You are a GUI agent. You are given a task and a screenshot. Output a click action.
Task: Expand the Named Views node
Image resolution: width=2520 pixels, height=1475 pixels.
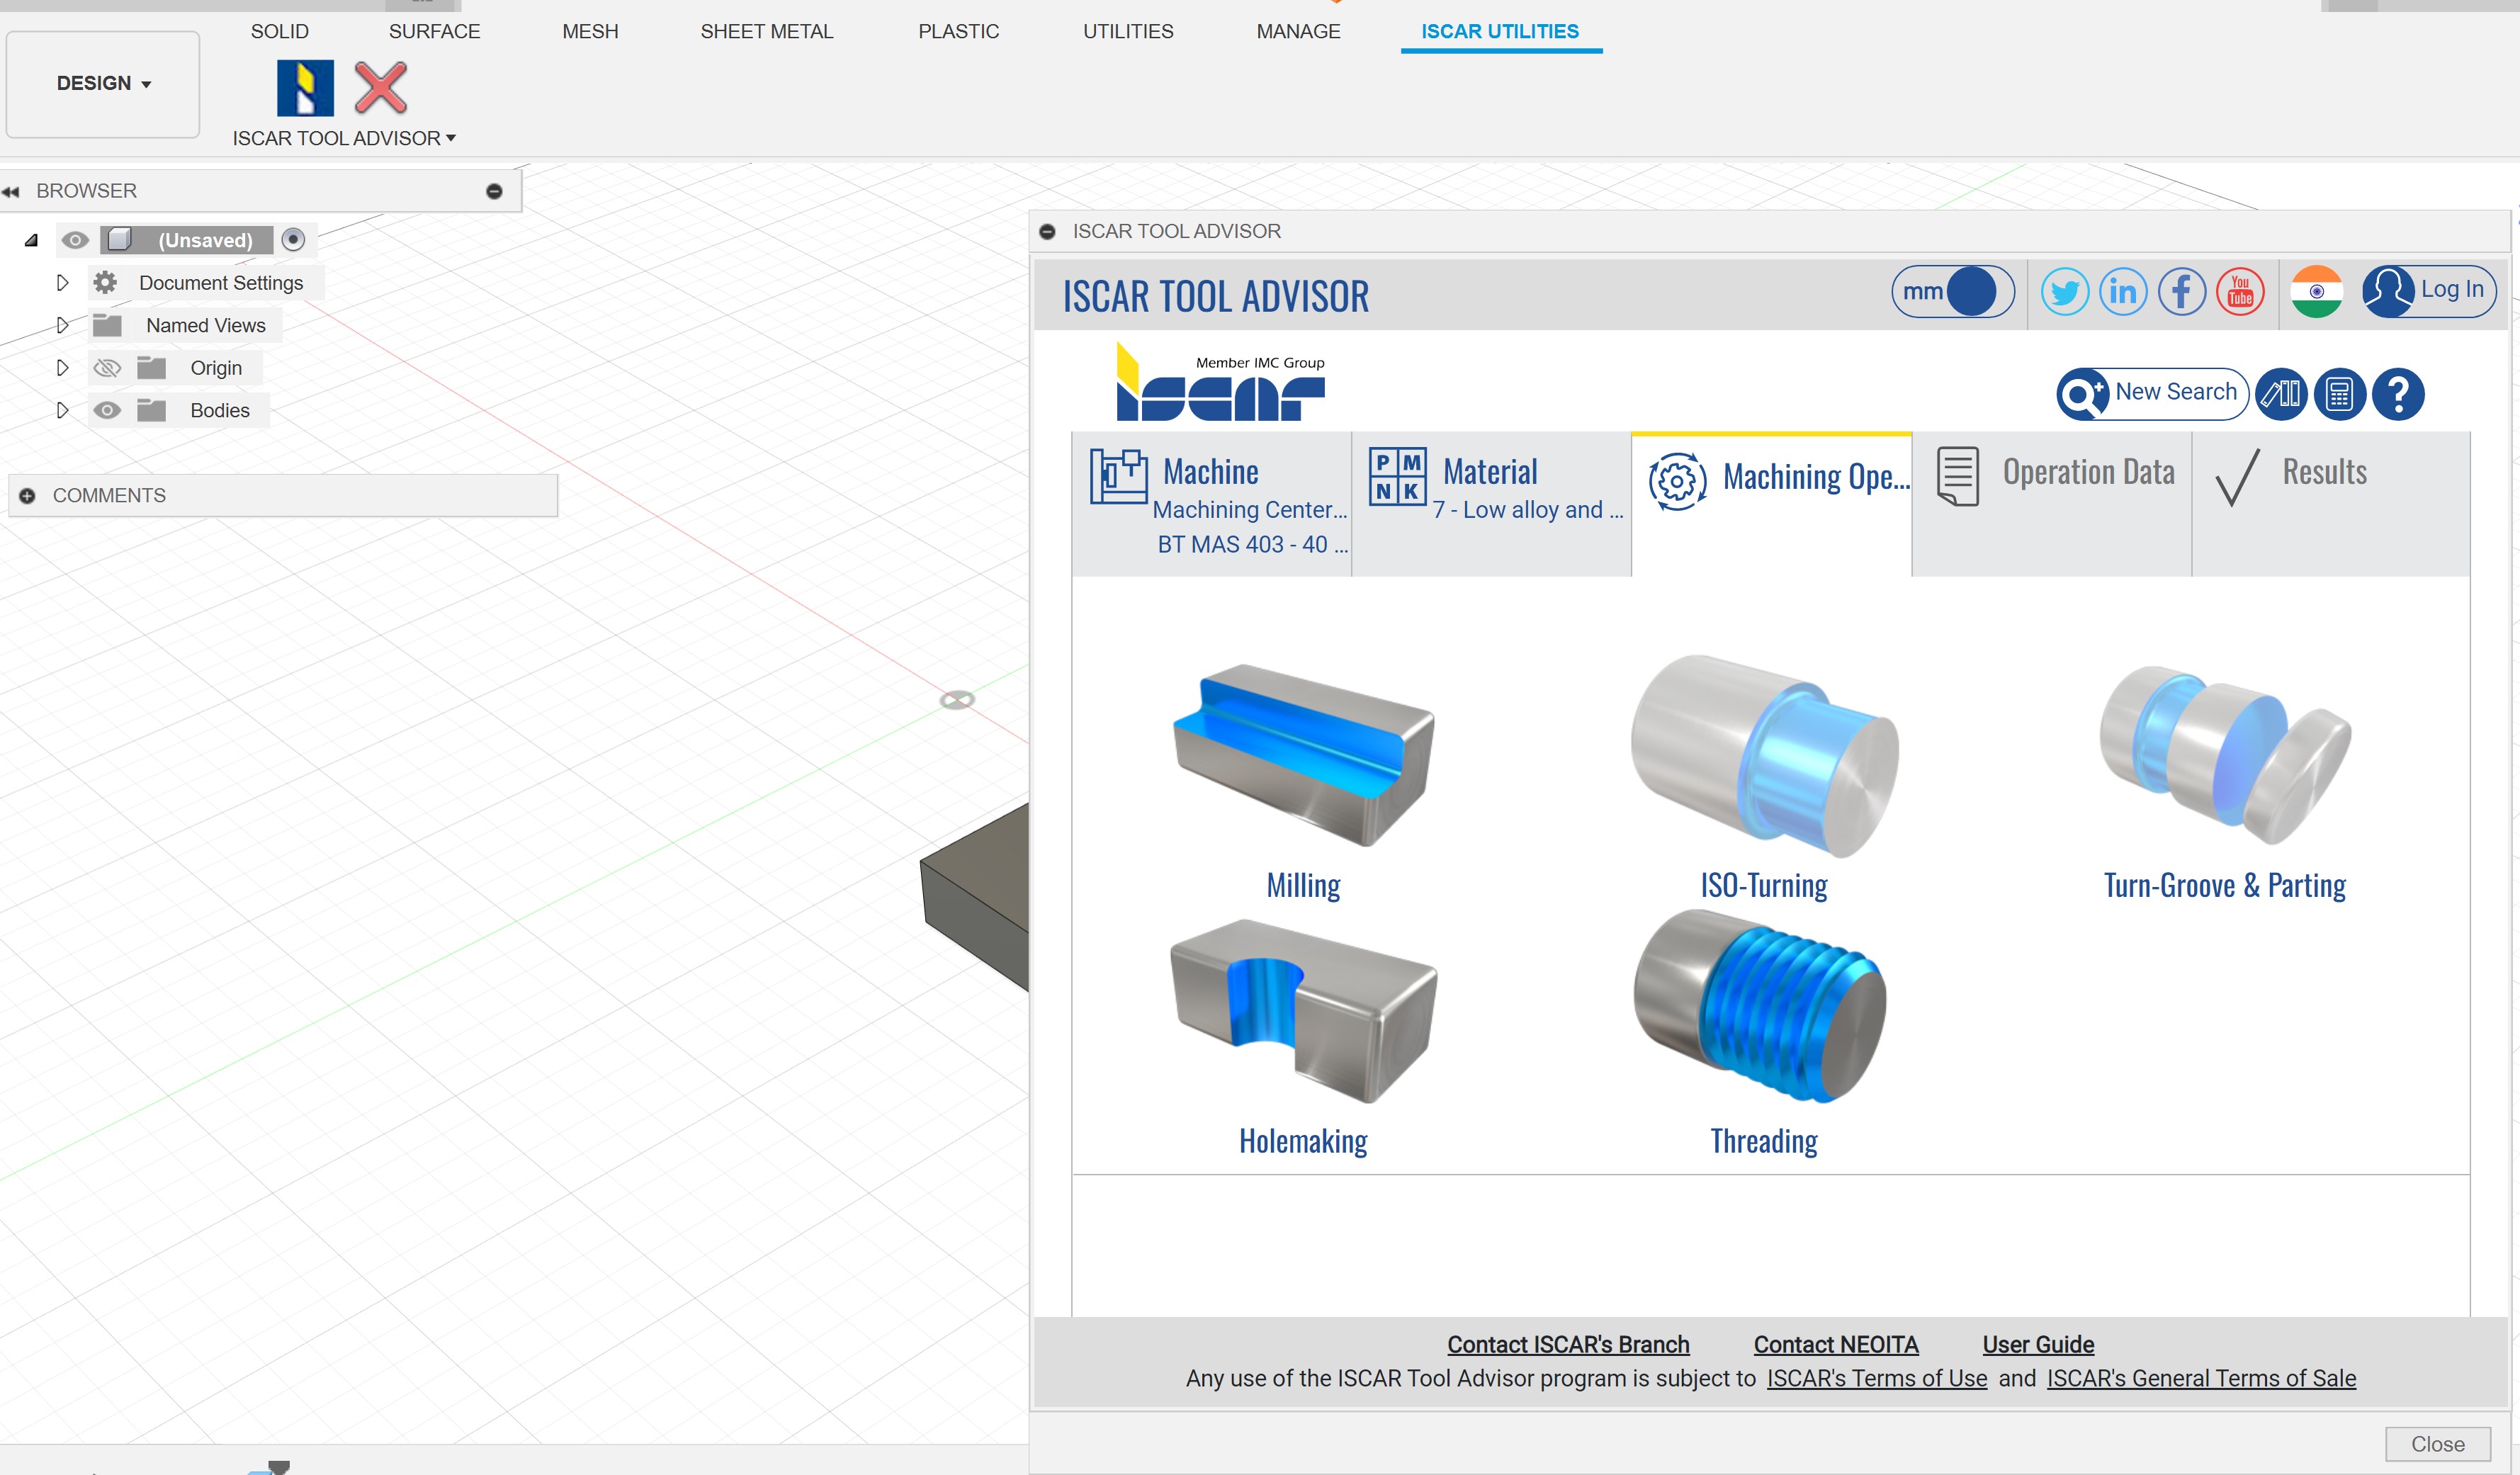point(62,326)
